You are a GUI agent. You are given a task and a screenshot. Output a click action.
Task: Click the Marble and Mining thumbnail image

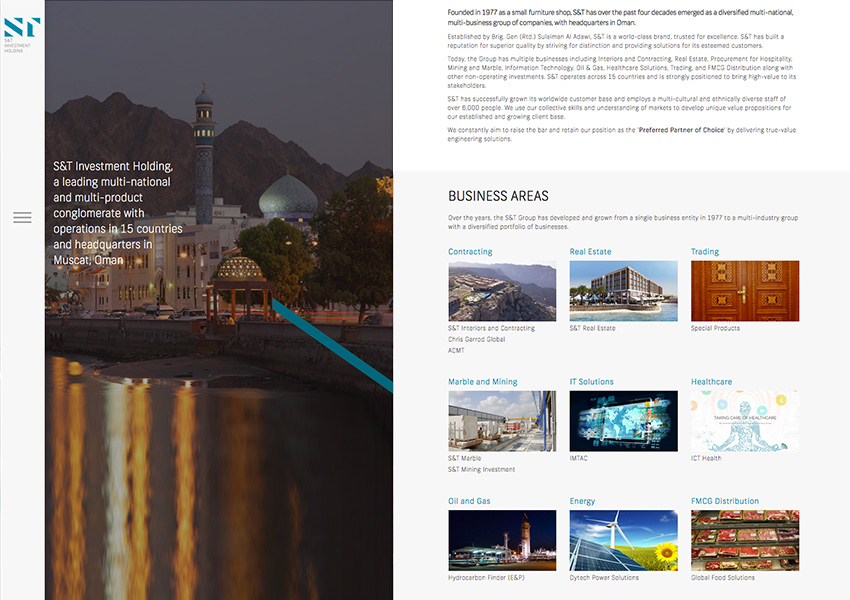pos(502,421)
